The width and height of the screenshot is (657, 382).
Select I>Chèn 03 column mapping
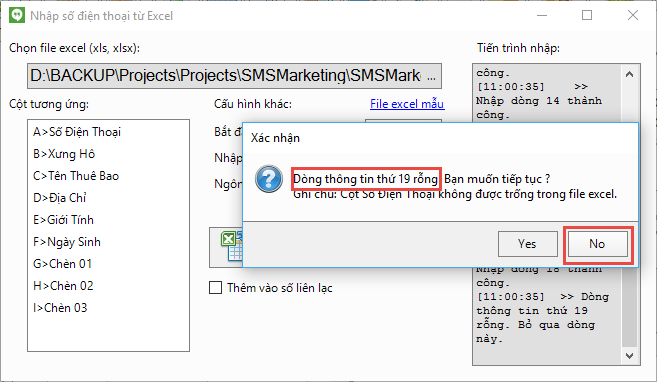click(x=60, y=308)
